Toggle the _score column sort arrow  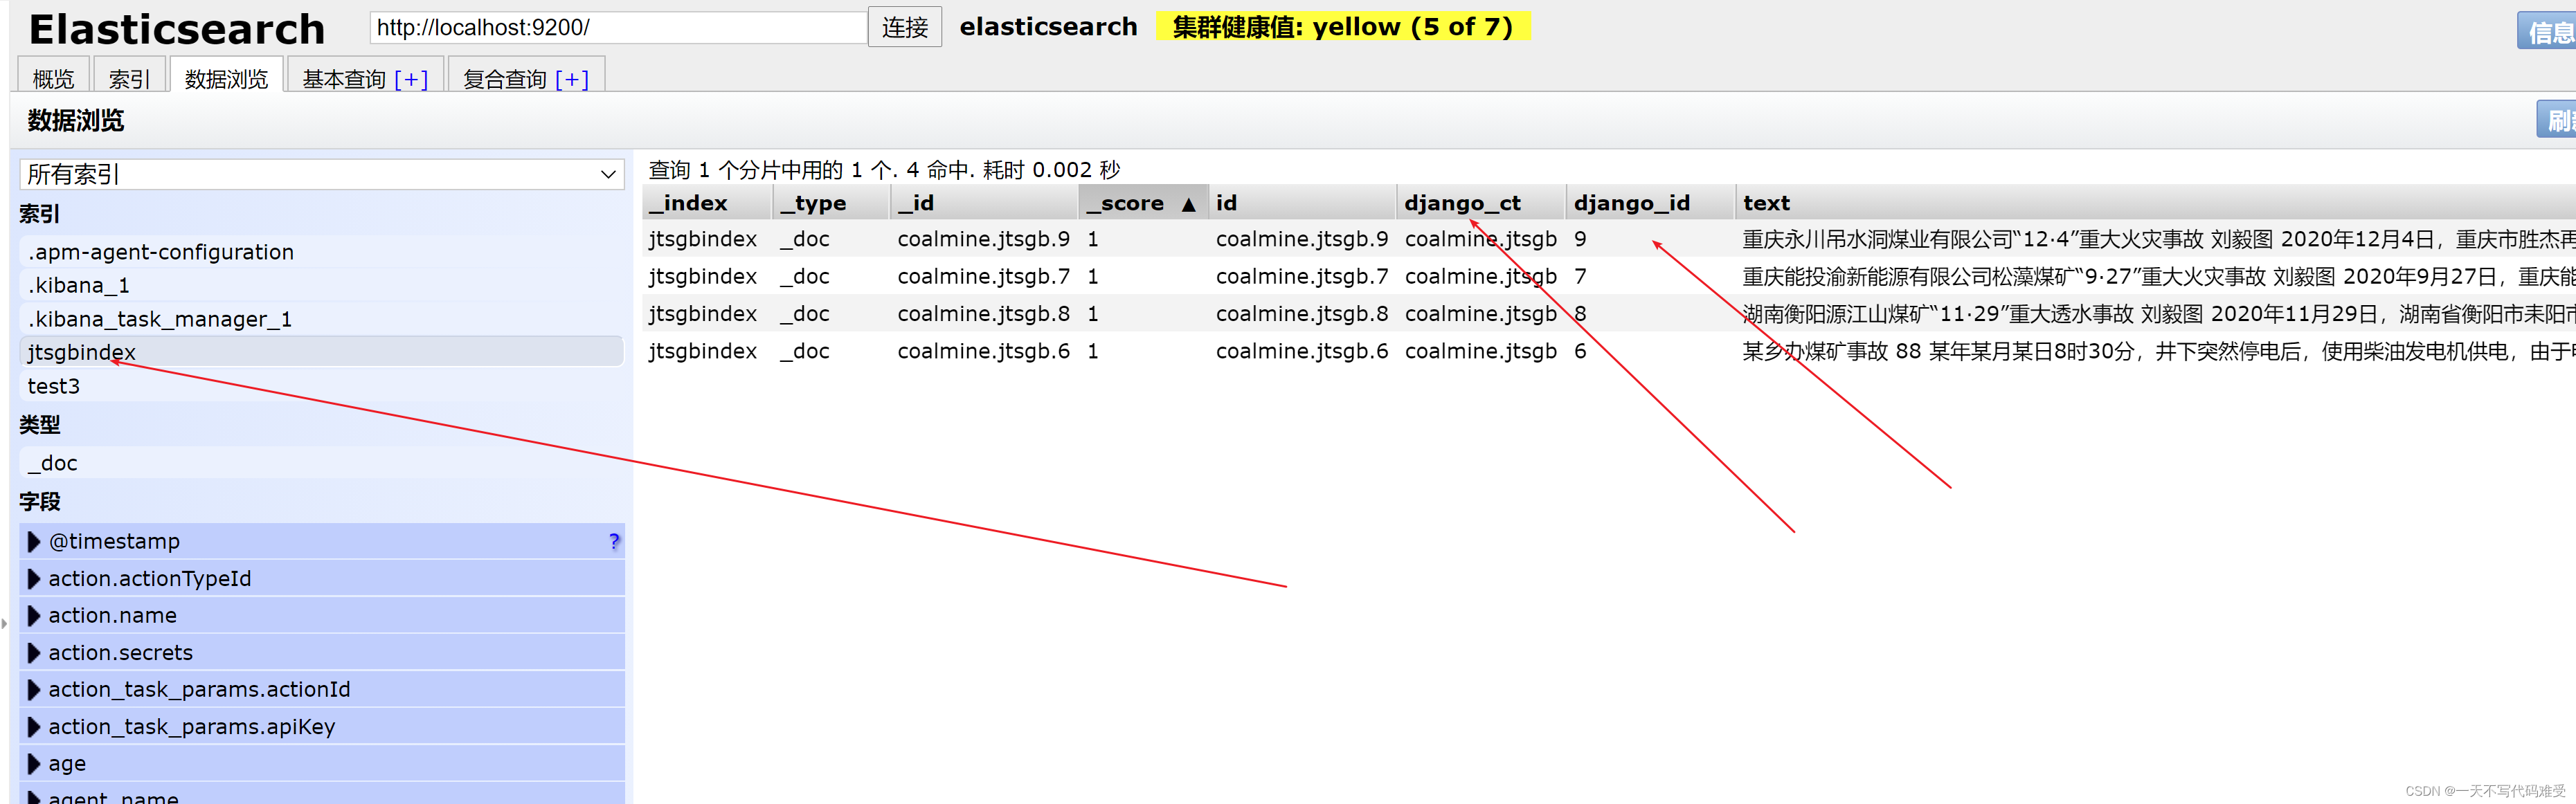1189,204
